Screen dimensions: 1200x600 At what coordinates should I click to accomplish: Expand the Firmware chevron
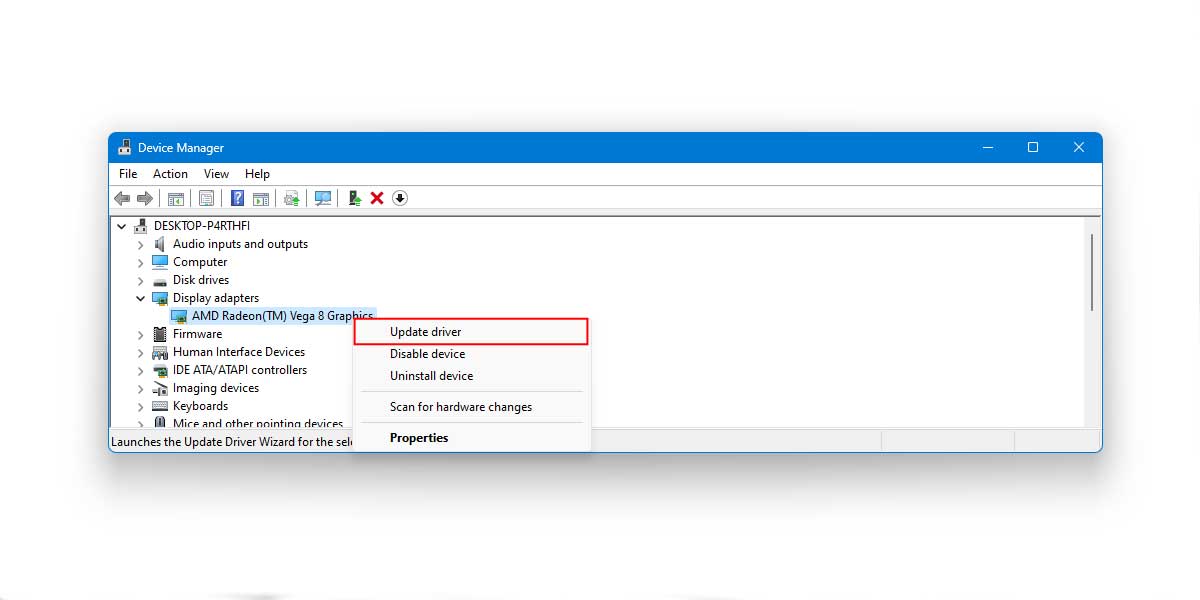coord(141,334)
